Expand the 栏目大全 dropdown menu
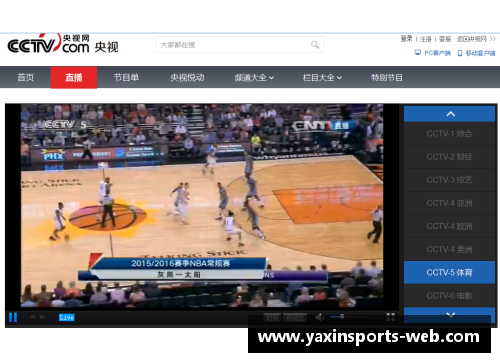 322,78
